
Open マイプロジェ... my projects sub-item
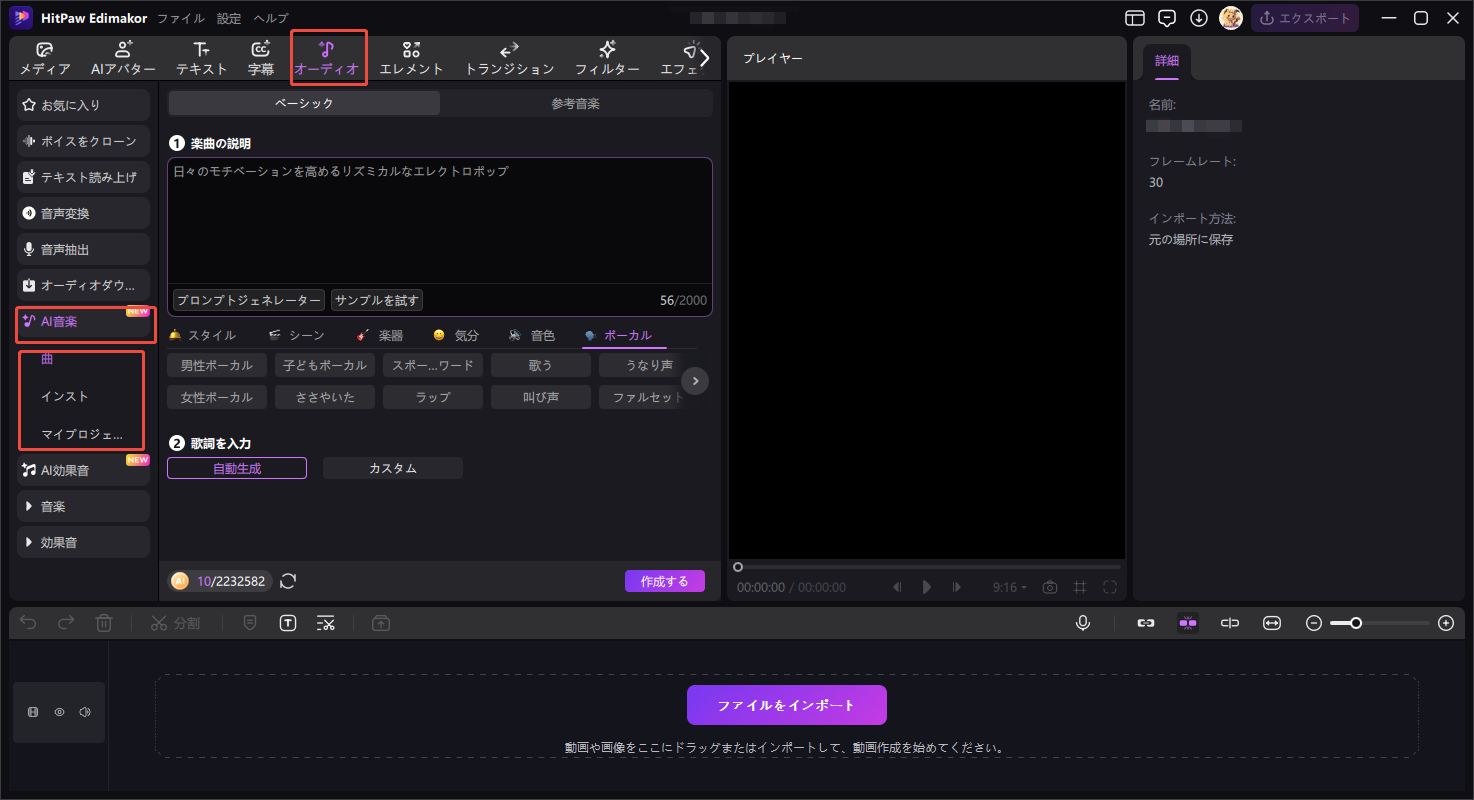(x=82, y=434)
